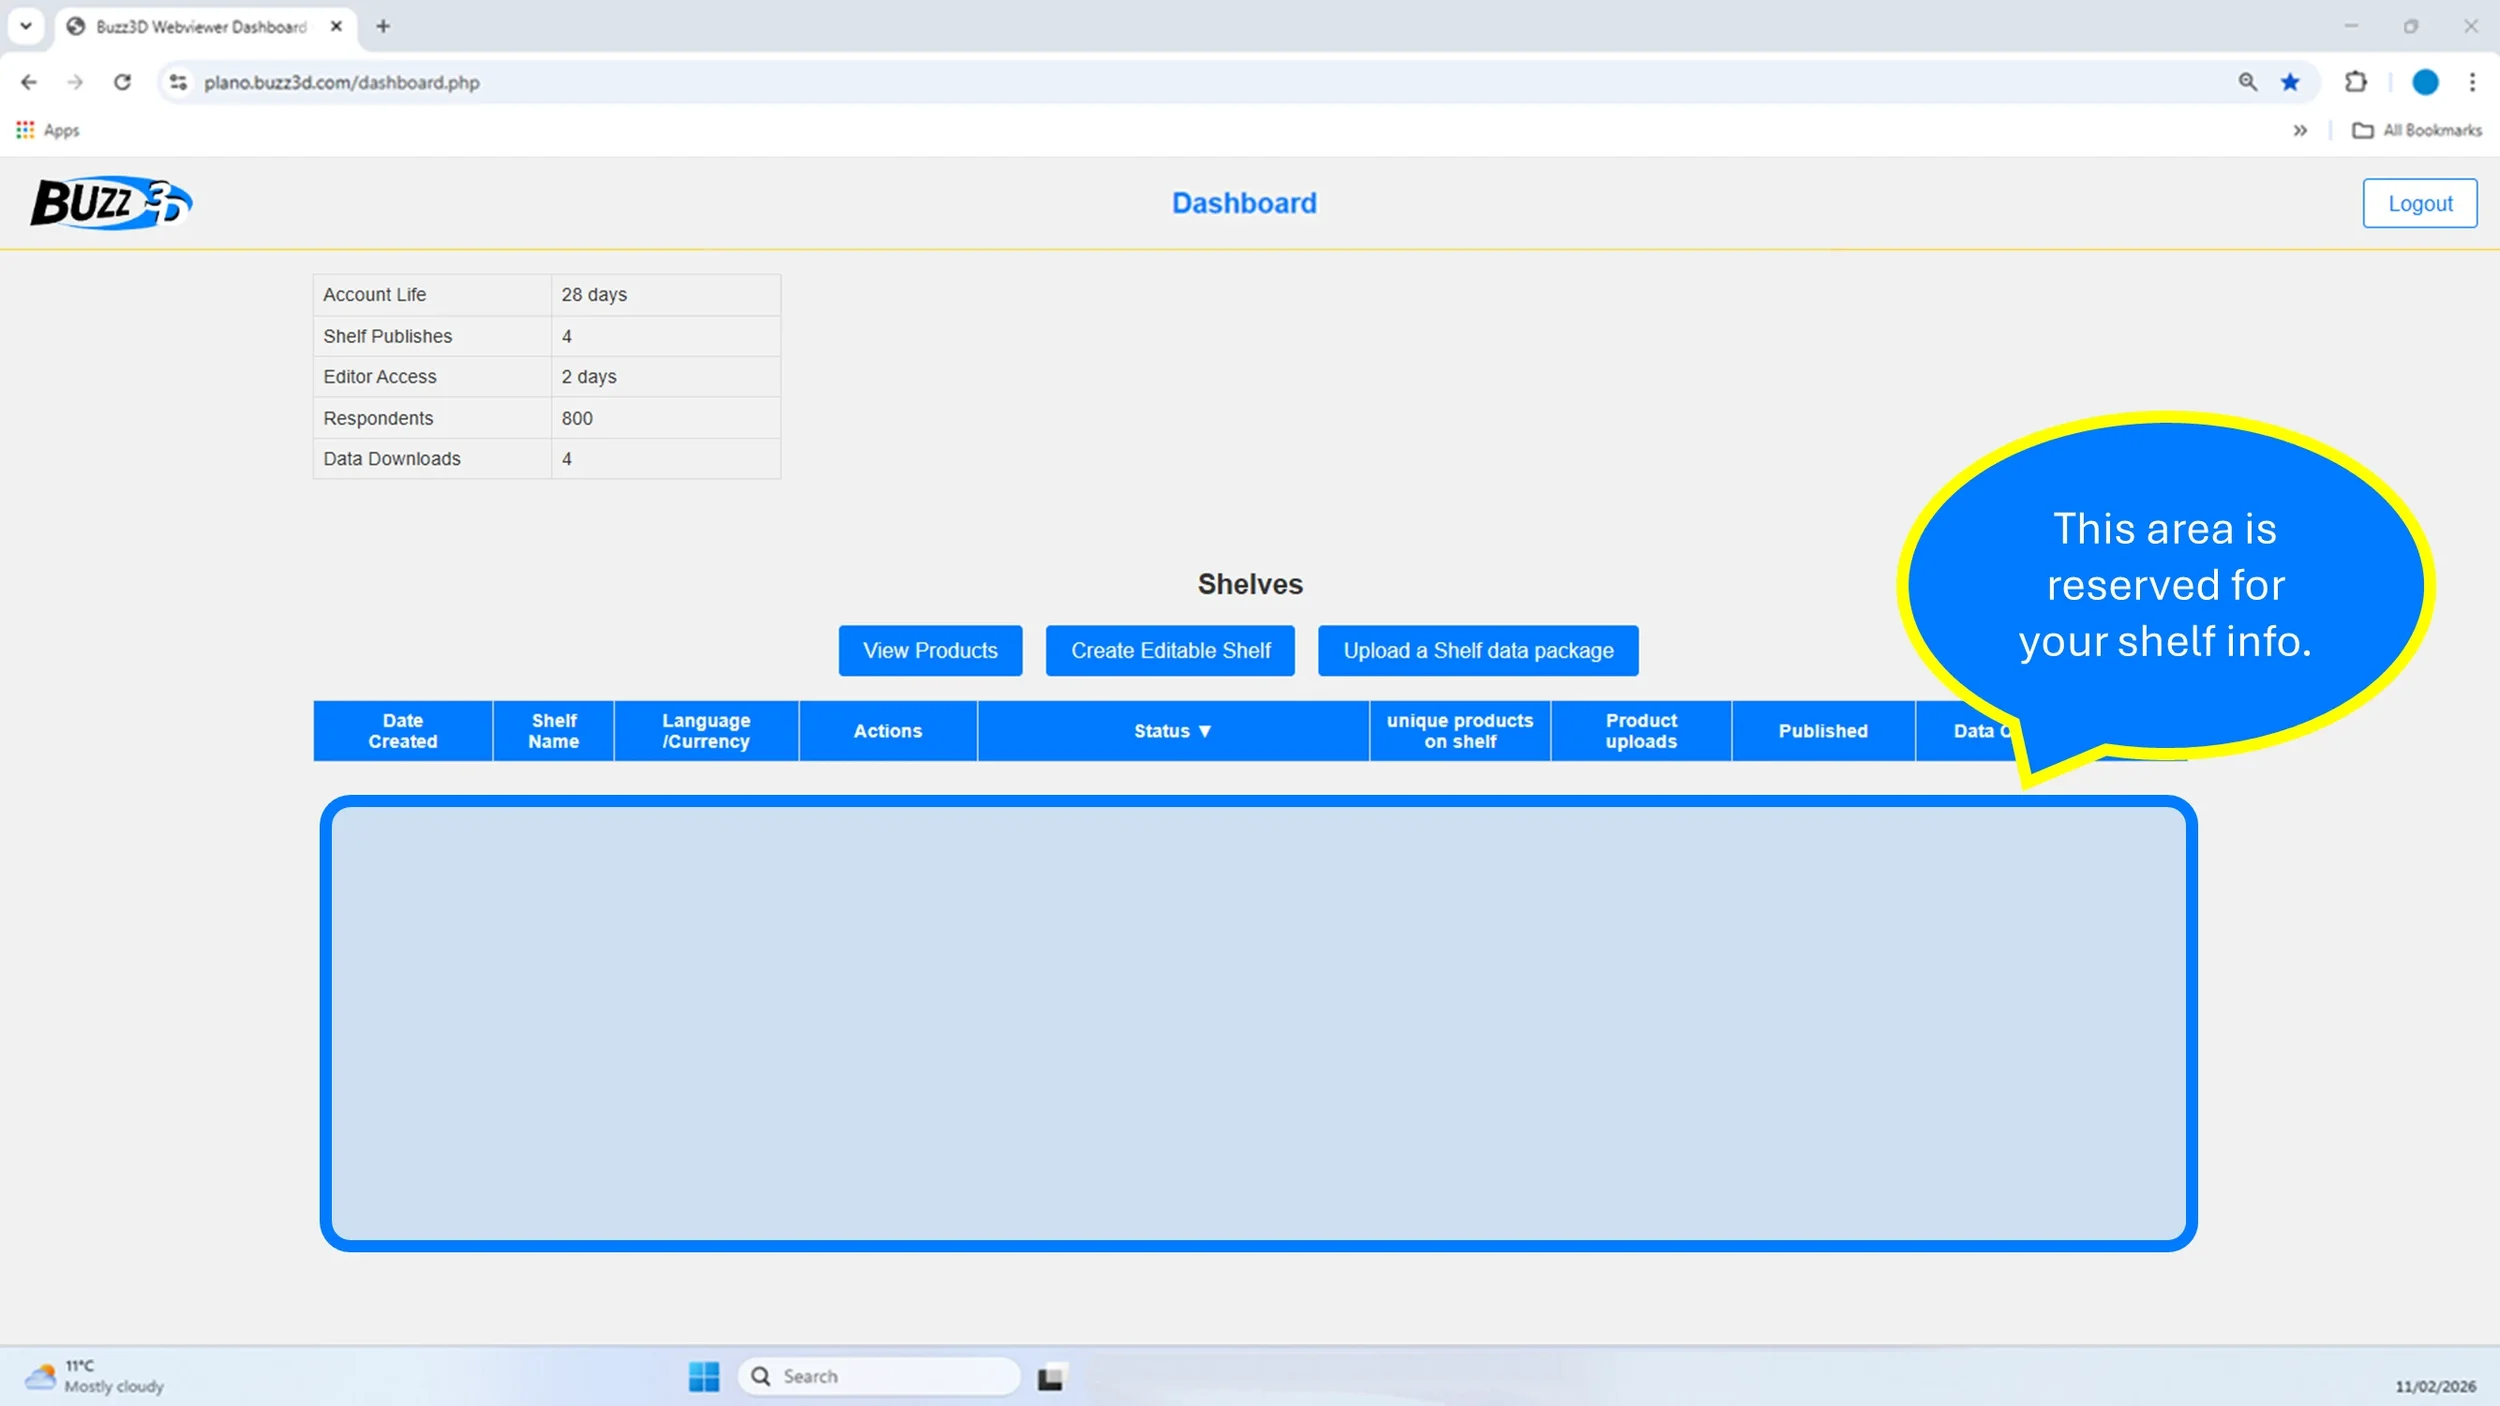This screenshot has height=1406, width=2500.
Task: View site information icon beside URL
Action: pyautogui.click(x=178, y=82)
